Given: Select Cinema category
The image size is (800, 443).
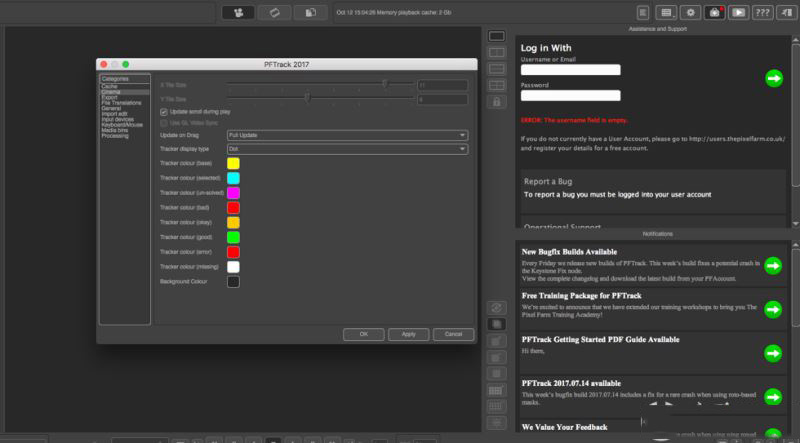Looking at the screenshot, I should 111,92.
